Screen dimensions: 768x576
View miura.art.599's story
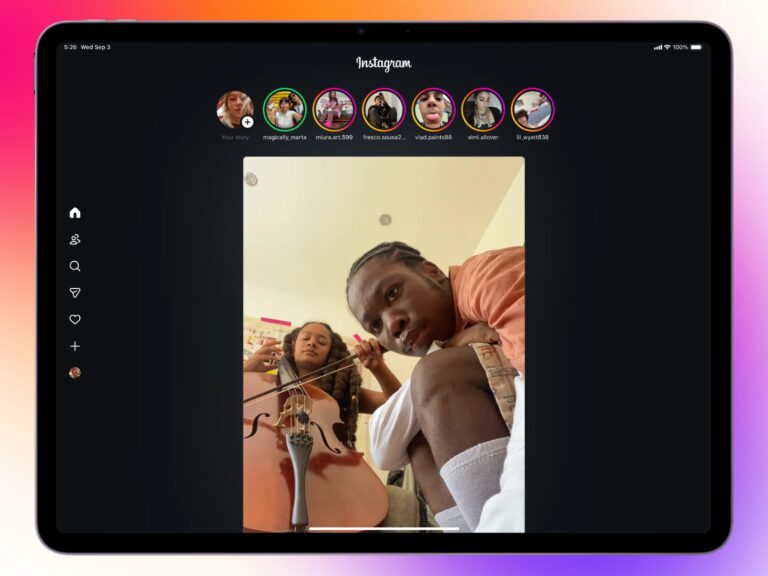click(334, 110)
